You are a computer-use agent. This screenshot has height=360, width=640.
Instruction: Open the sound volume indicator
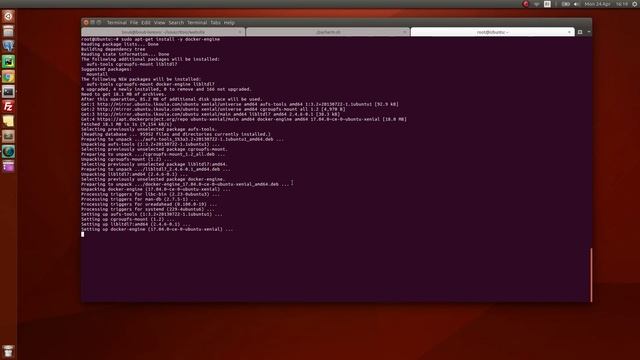coord(576,4)
